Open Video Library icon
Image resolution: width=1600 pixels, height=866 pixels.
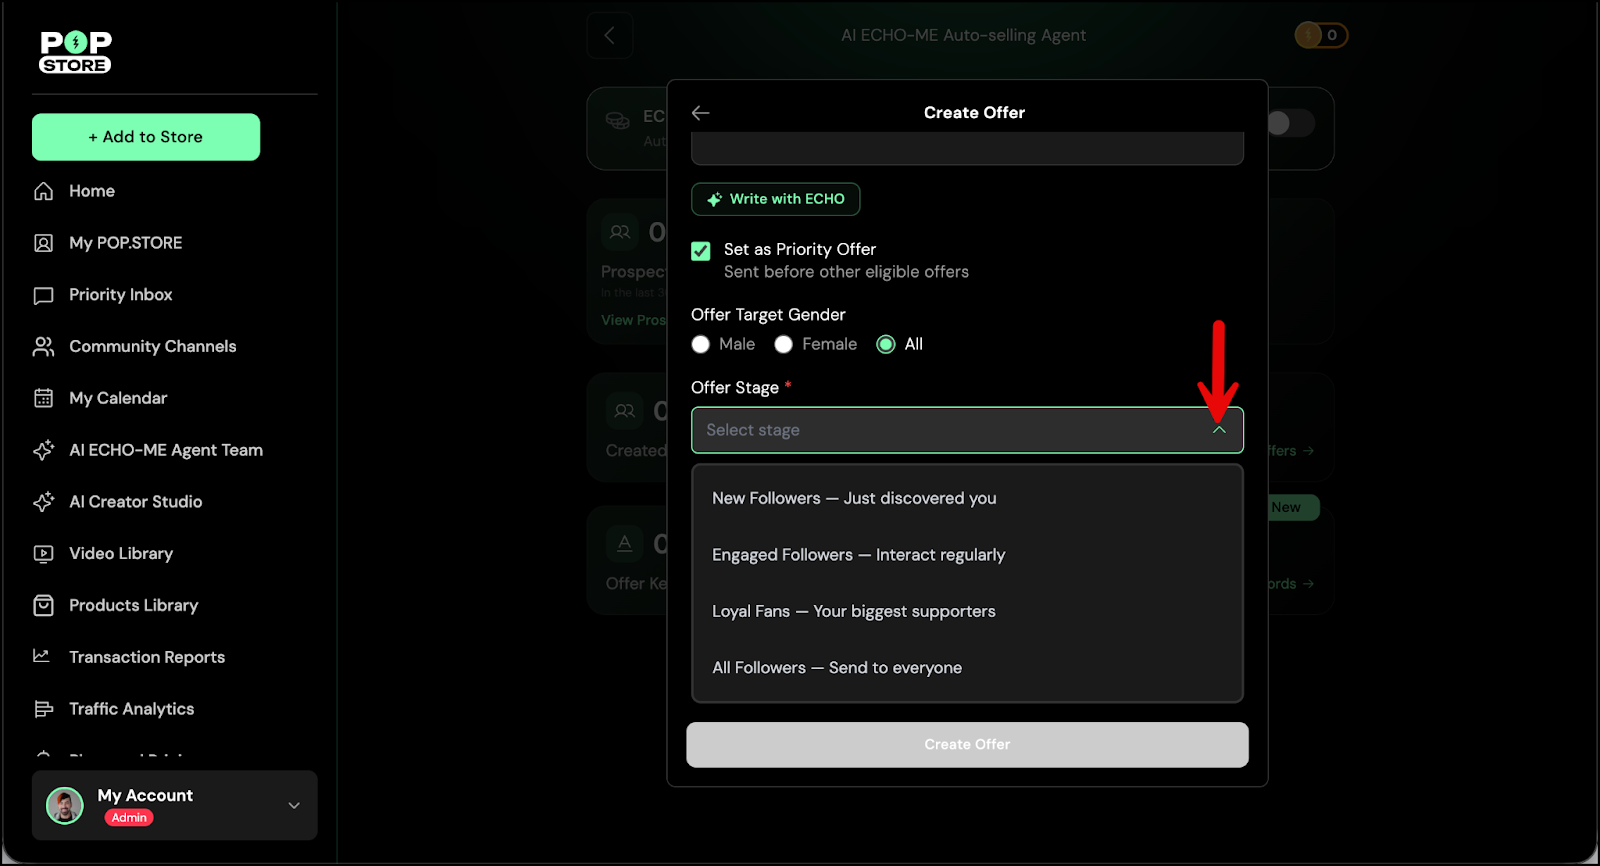point(43,554)
